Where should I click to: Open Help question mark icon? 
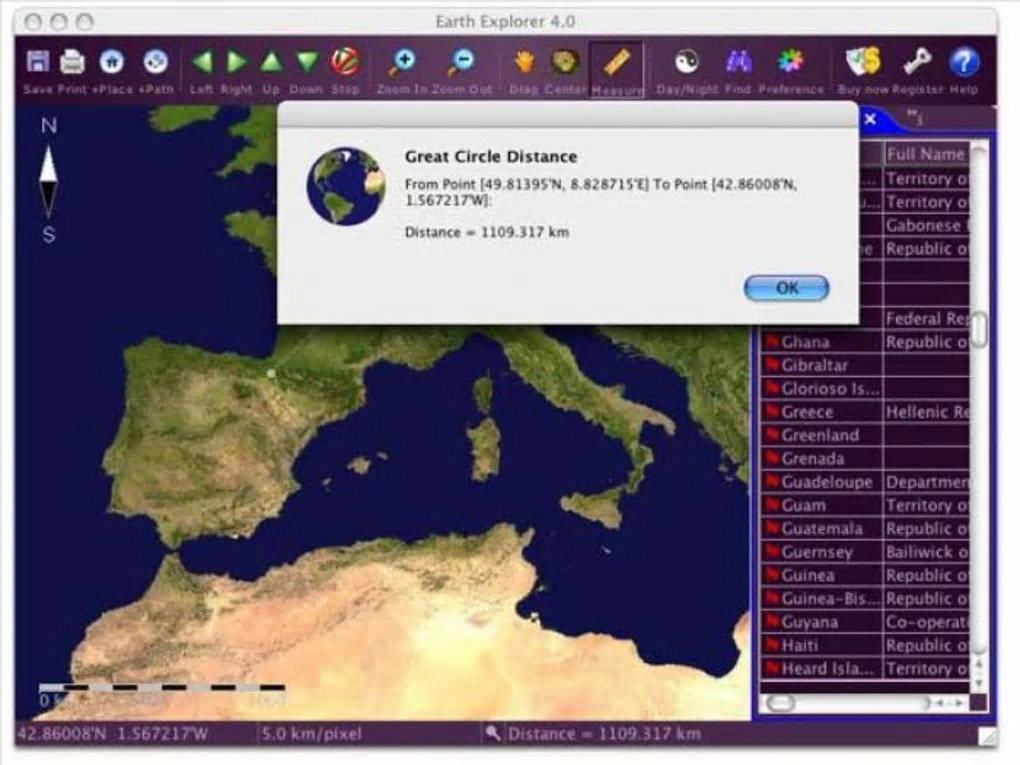pyautogui.click(x=964, y=62)
